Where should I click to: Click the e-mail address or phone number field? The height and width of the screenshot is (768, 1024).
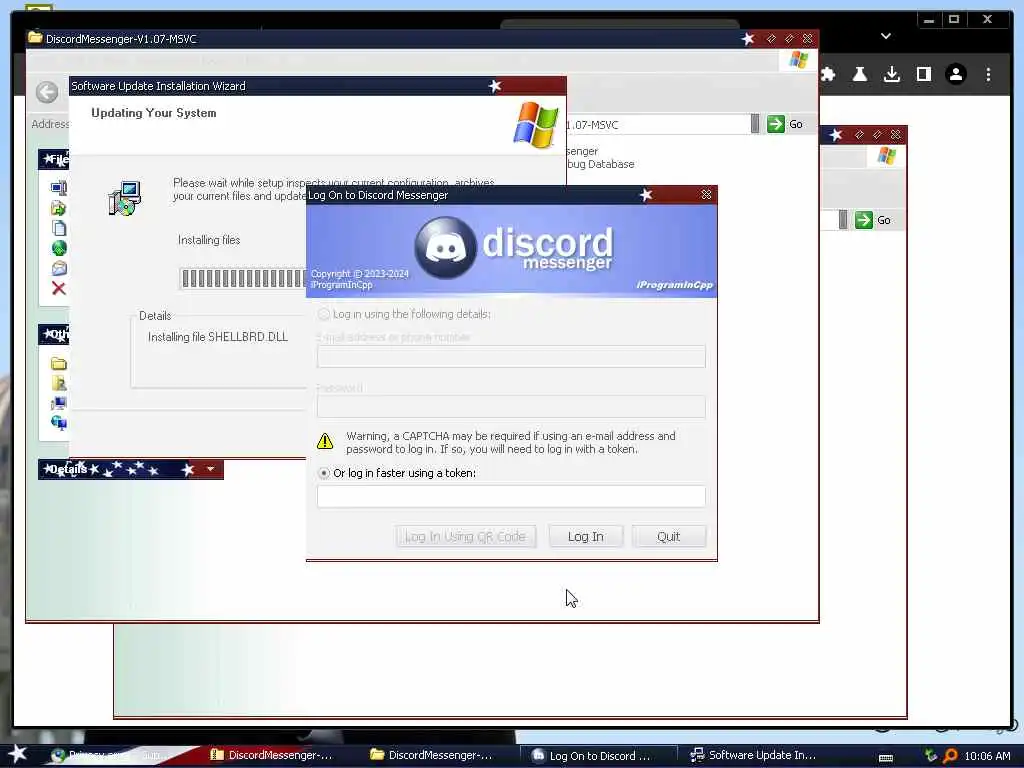tap(511, 357)
